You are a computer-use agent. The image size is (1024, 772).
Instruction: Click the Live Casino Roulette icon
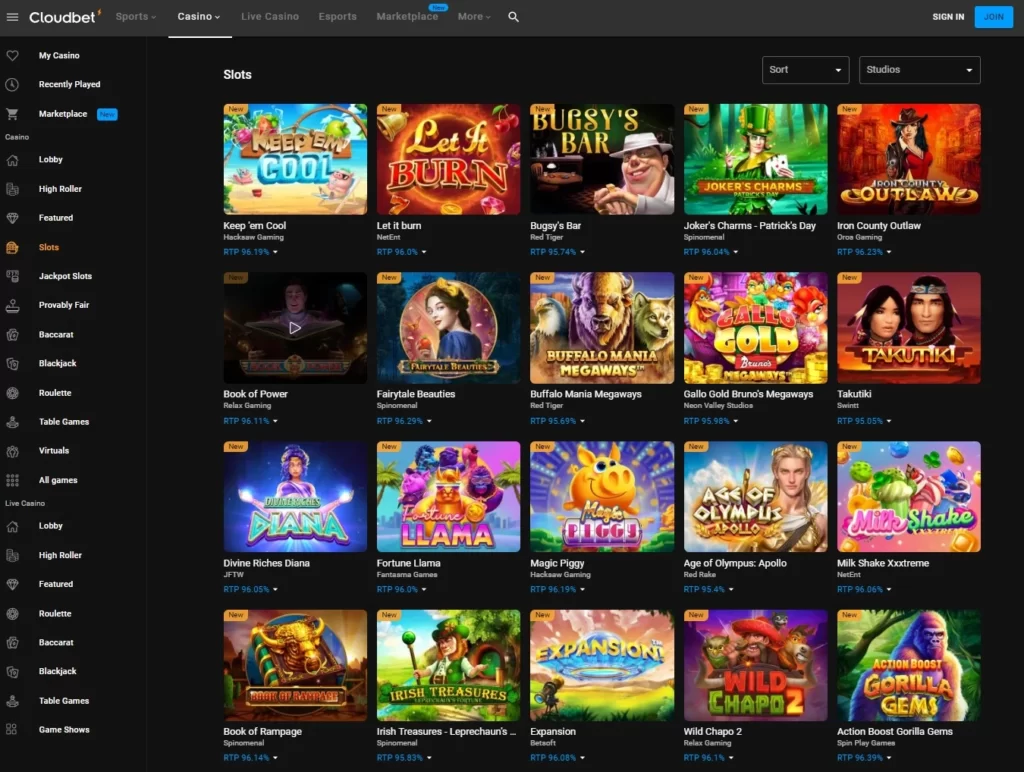(12, 613)
